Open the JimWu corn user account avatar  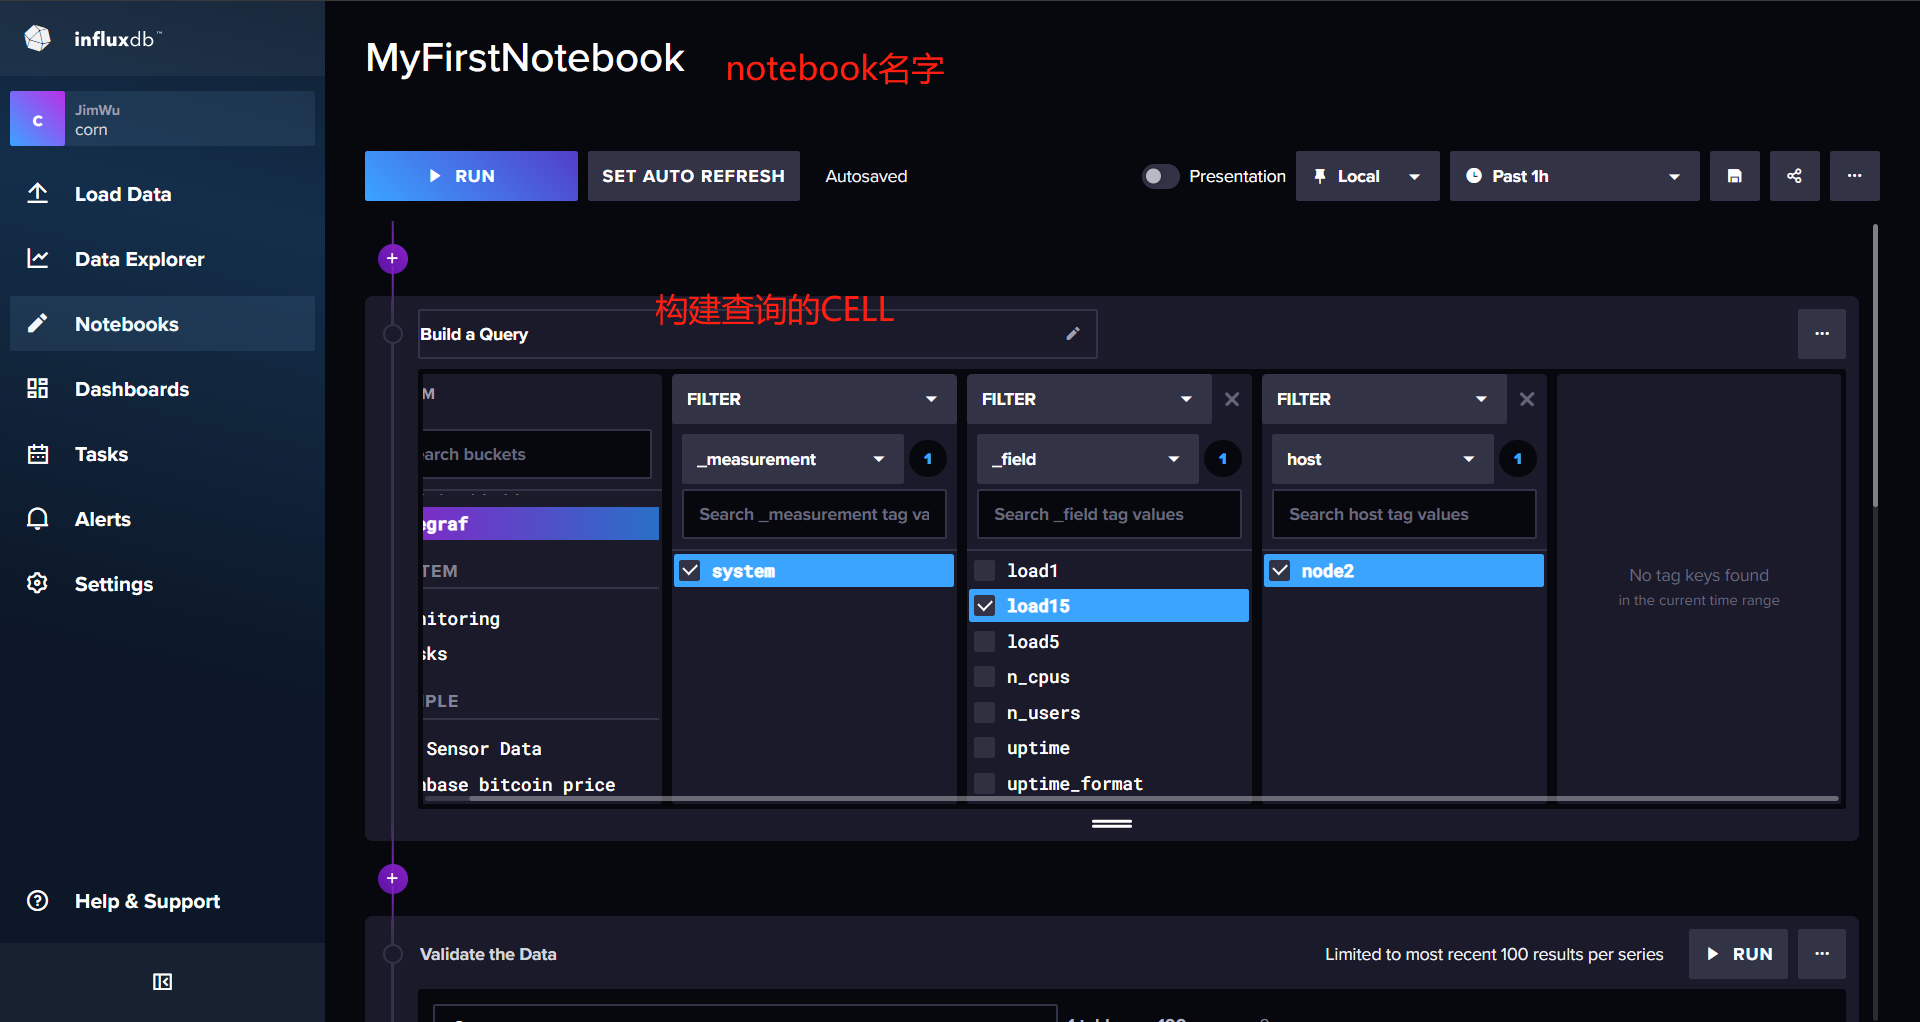[x=38, y=119]
